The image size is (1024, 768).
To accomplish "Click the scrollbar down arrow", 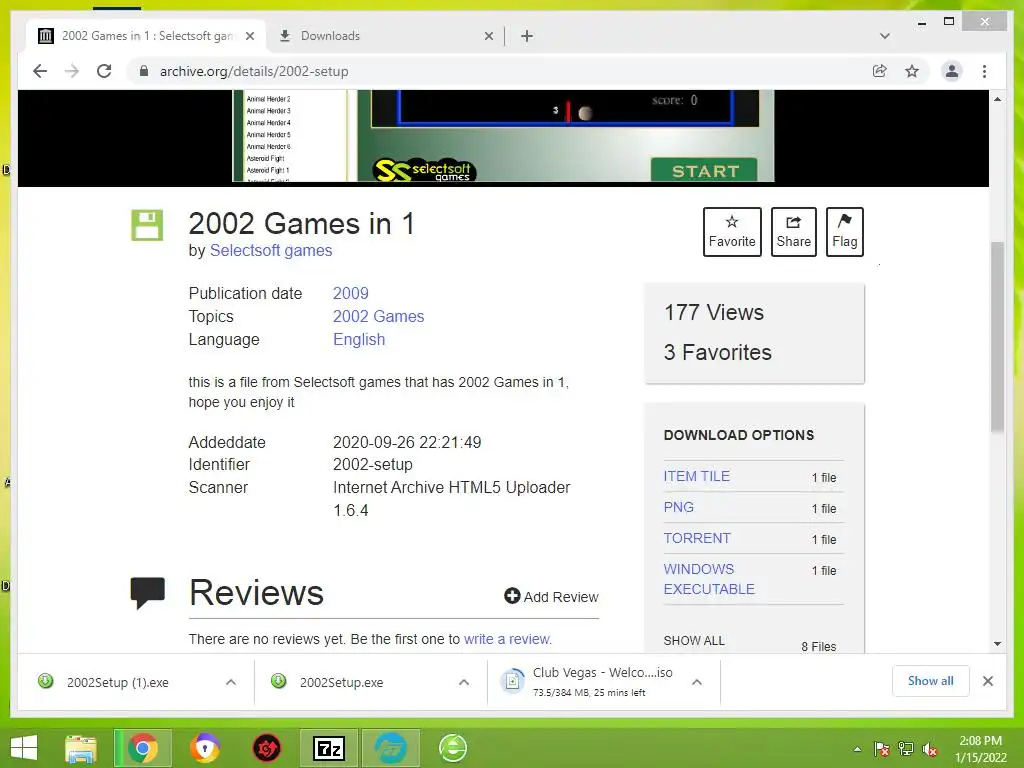I will (997, 644).
